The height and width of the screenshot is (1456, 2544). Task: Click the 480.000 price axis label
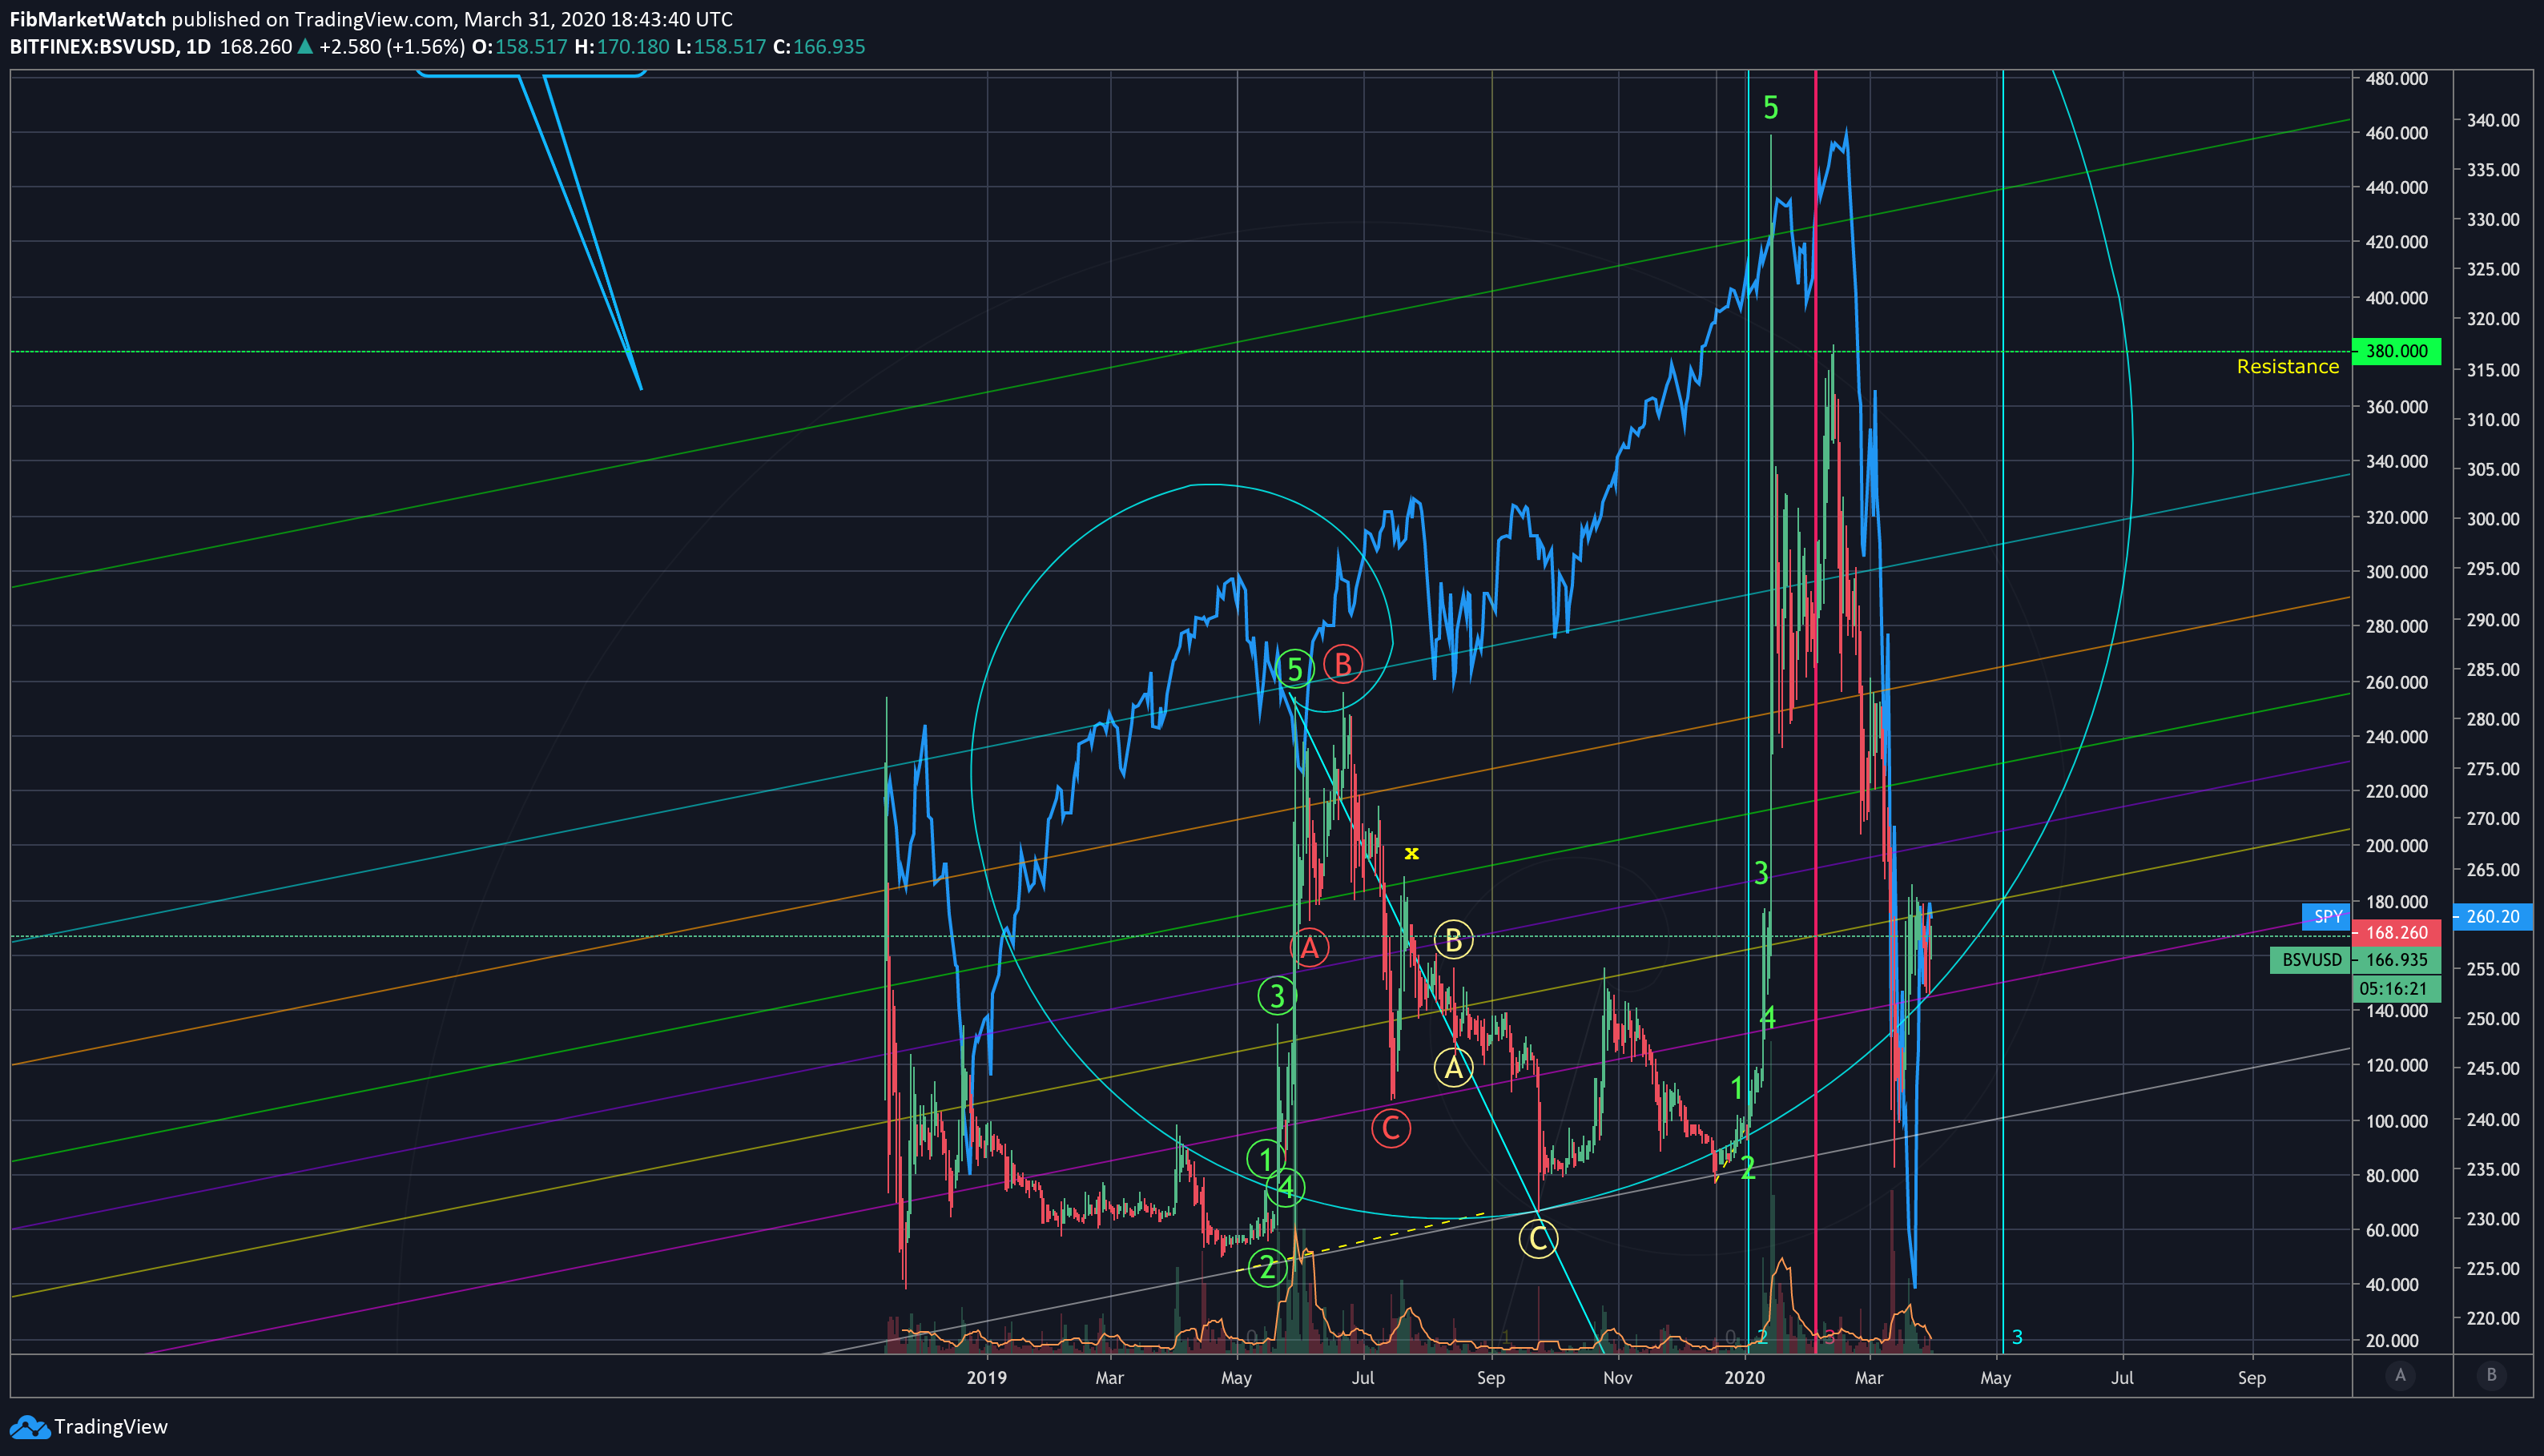(x=2396, y=78)
